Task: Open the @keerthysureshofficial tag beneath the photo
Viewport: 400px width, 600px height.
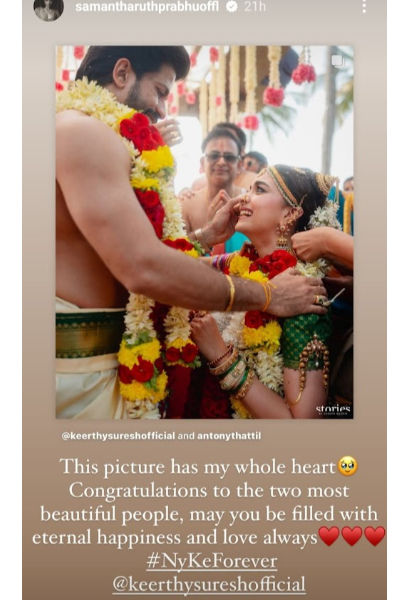Action: (x=118, y=436)
